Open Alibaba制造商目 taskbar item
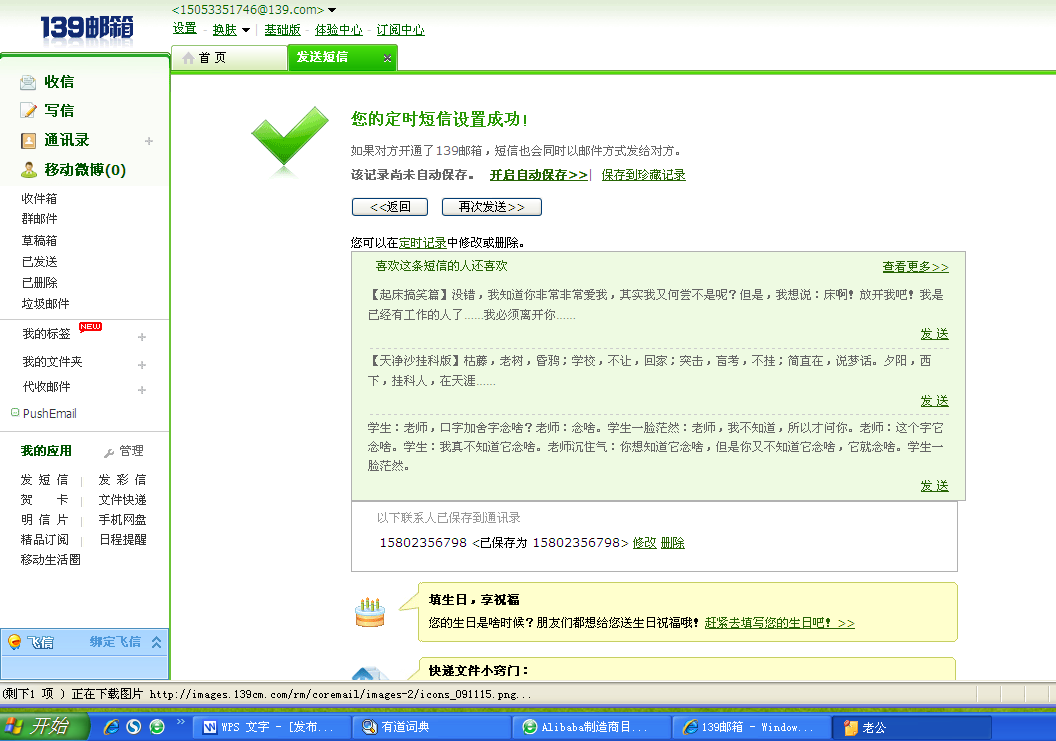The width and height of the screenshot is (1056, 741). click(591, 727)
